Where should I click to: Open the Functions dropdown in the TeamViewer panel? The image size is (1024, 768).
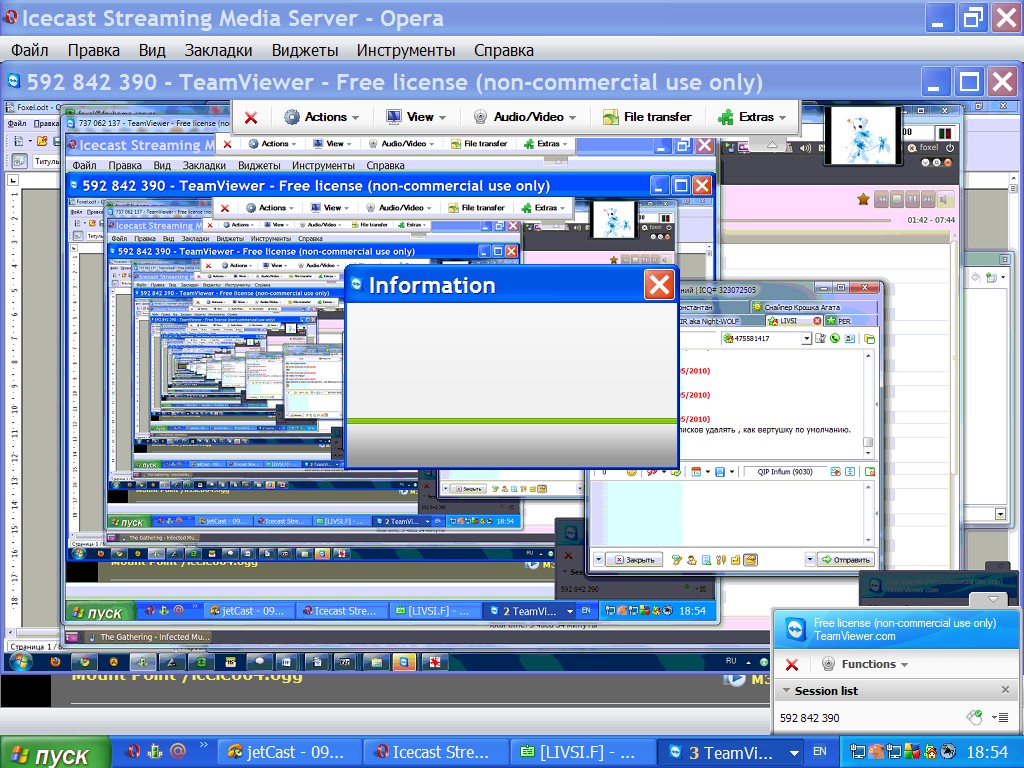tap(865, 664)
